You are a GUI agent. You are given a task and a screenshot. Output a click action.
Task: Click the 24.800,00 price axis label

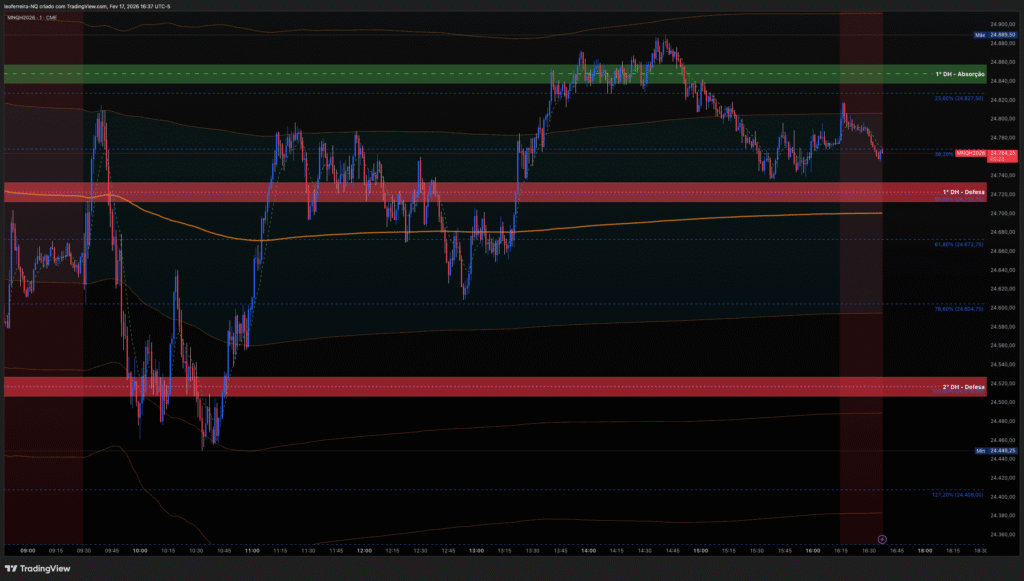[x=1002, y=119]
